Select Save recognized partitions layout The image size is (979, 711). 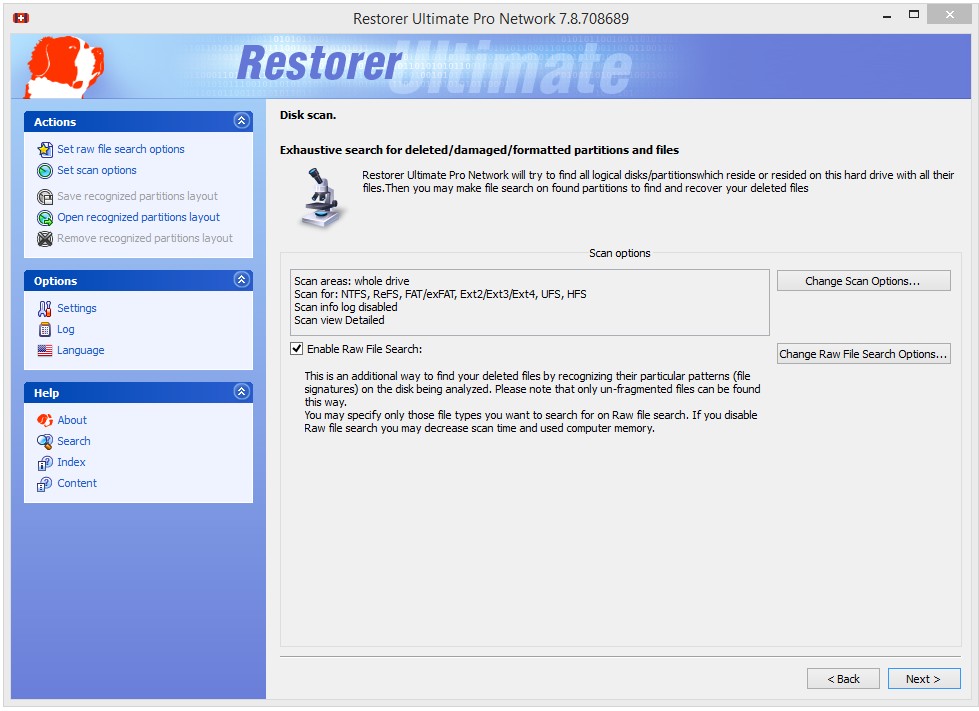coord(137,197)
